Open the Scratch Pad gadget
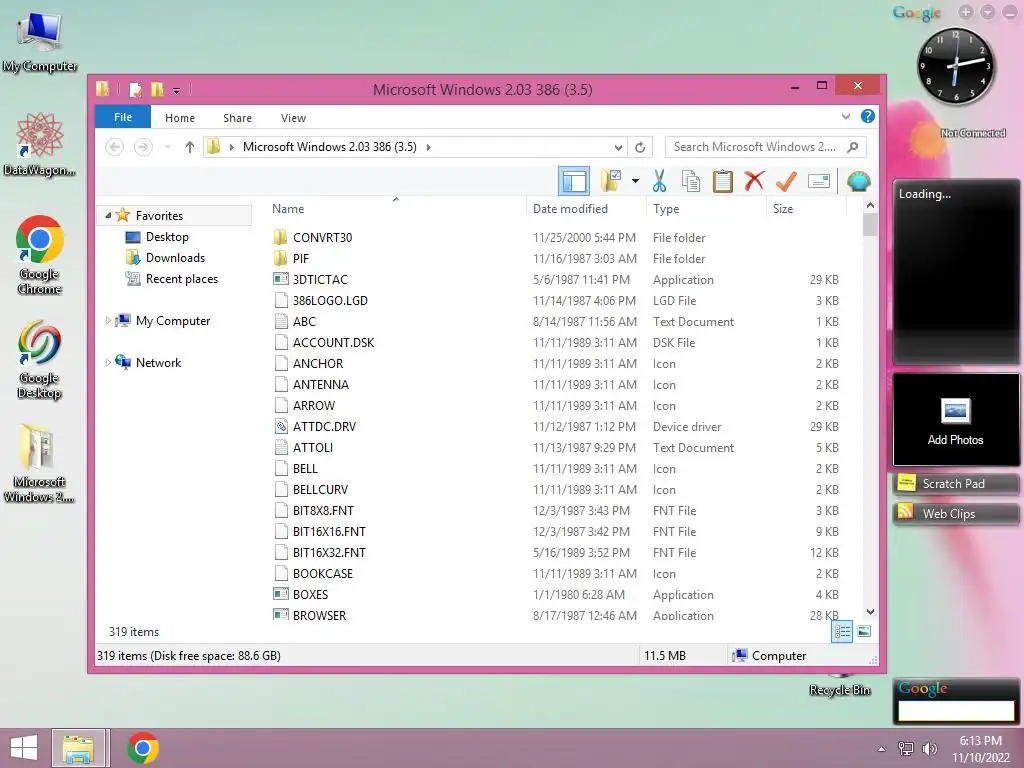This screenshot has height=768, width=1024. (x=955, y=483)
